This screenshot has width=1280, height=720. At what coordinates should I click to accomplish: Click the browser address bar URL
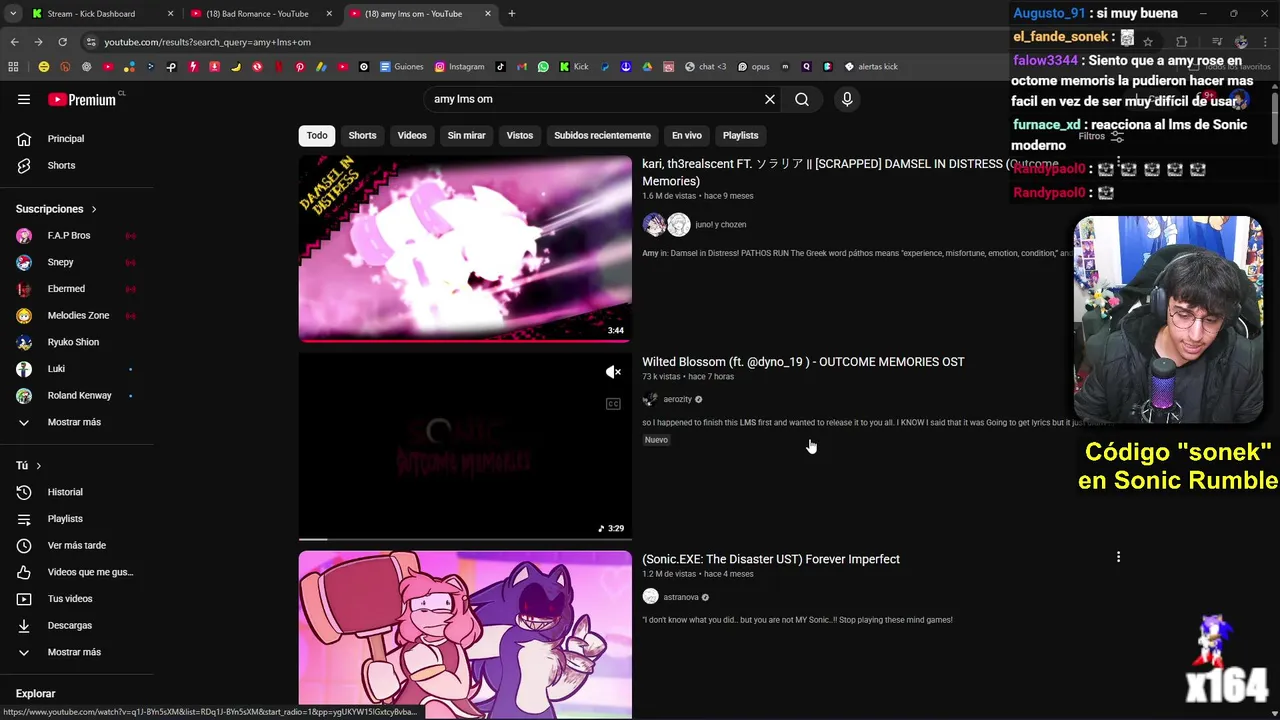tap(208, 42)
